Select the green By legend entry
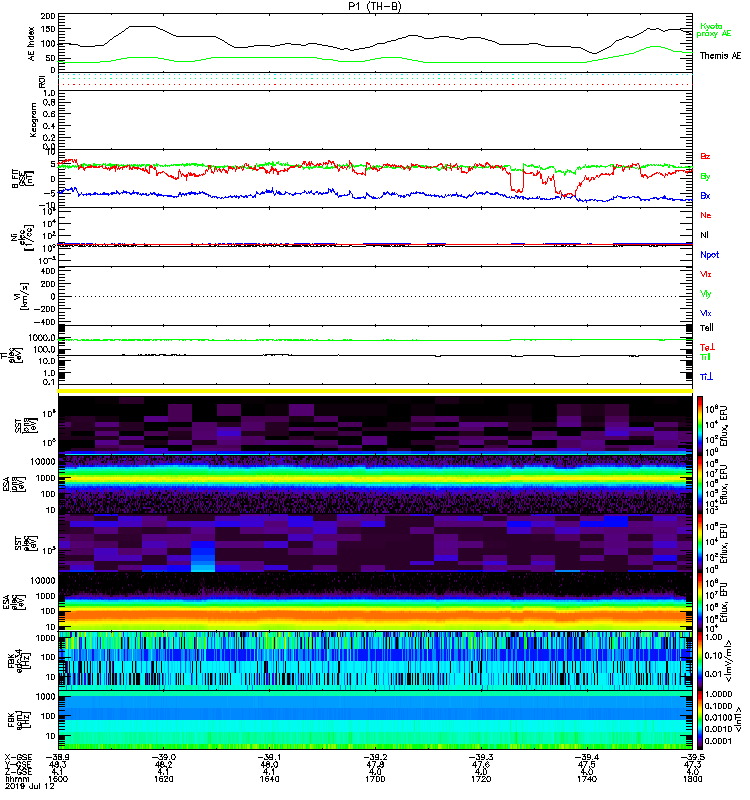Image resolution: width=750 pixels, height=800 pixels. [705, 177]
